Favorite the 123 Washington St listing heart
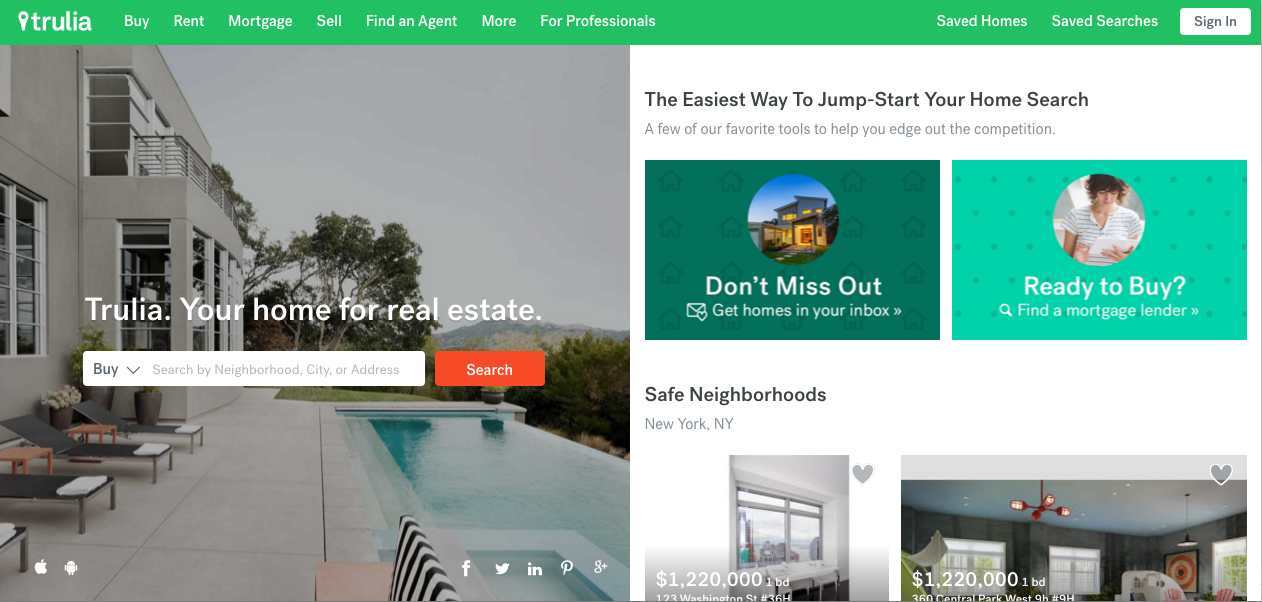Viewport: 1262px width, 602px height. [863, 474]
